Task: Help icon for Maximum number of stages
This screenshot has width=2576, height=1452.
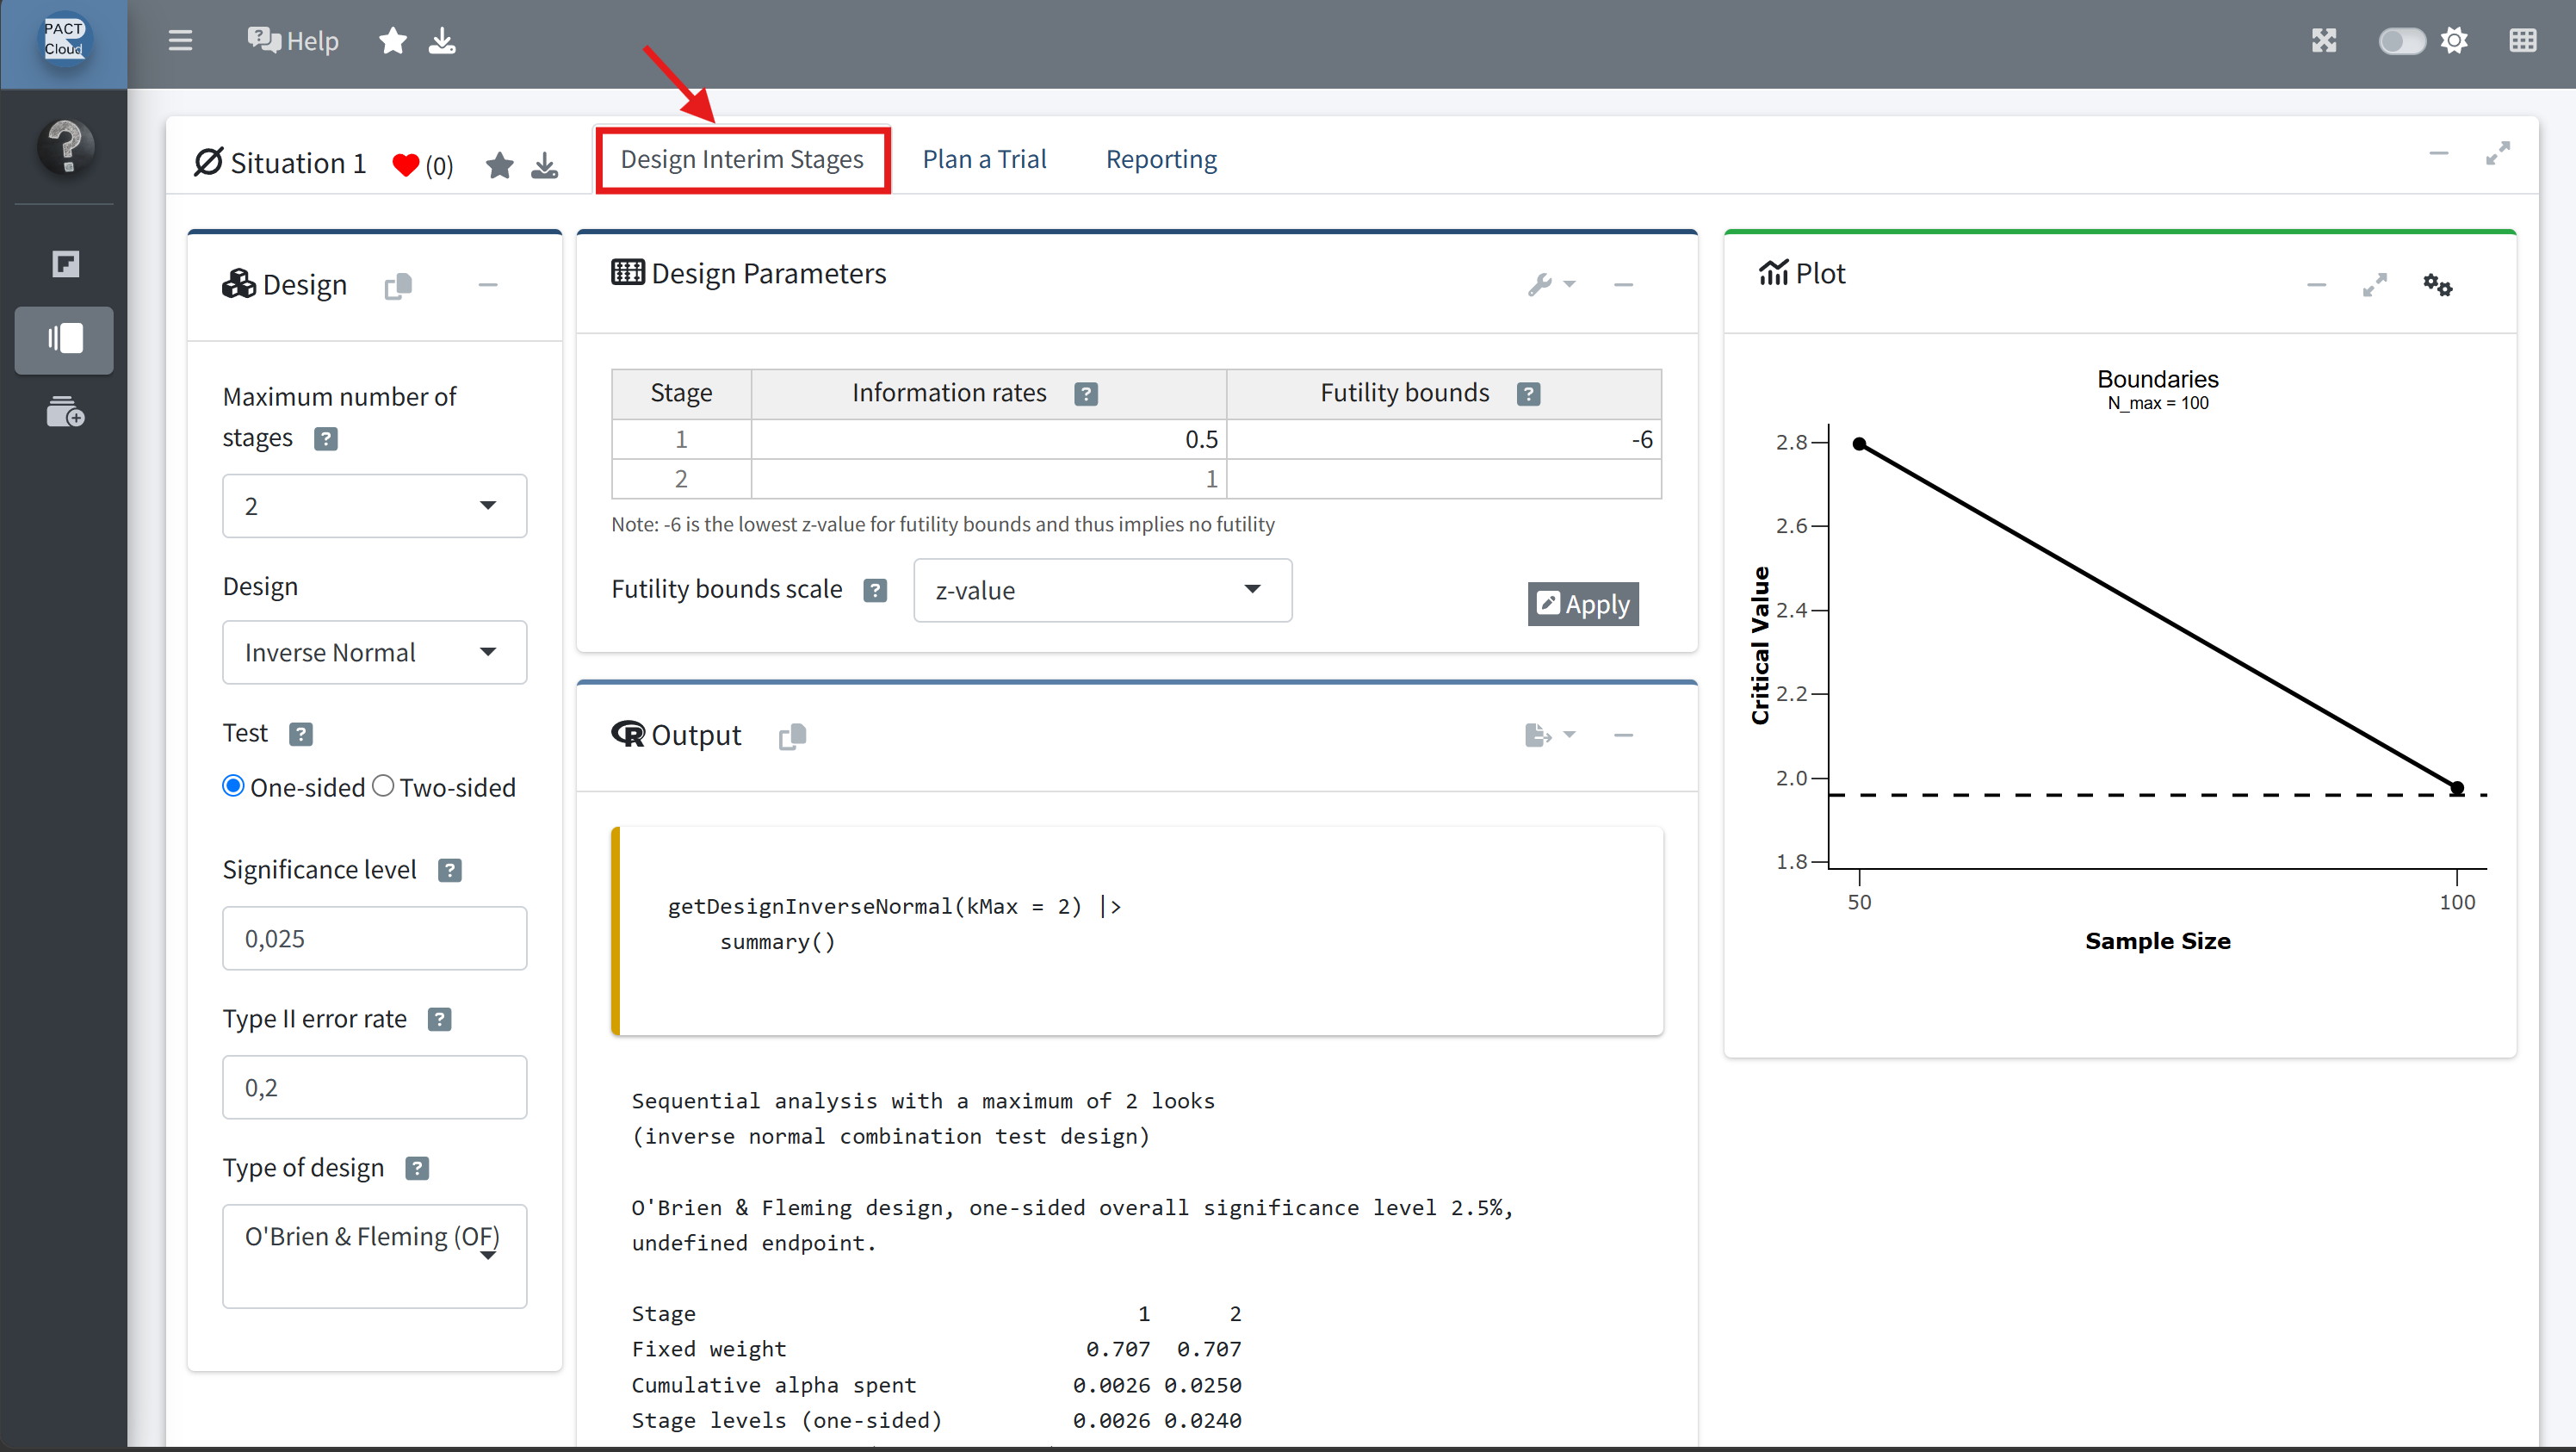Action: (326, 438)
